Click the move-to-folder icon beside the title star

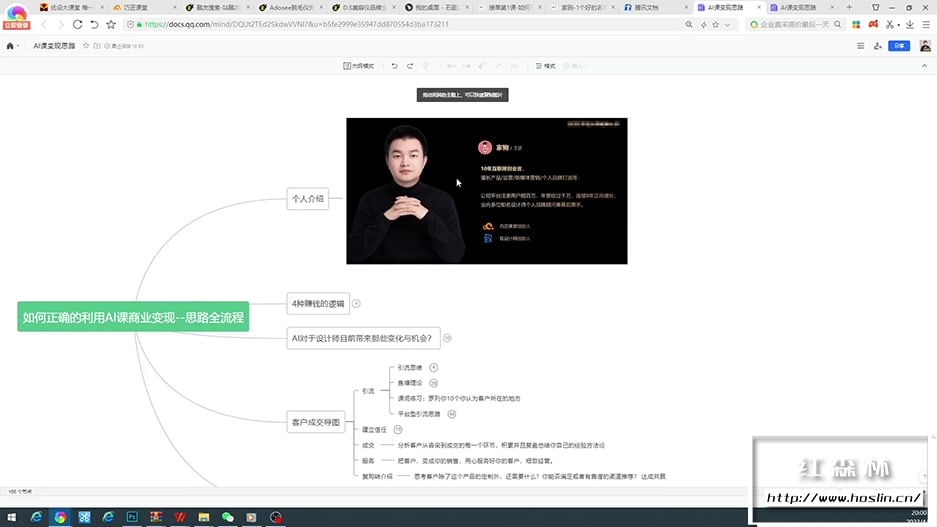pos(97,46)
